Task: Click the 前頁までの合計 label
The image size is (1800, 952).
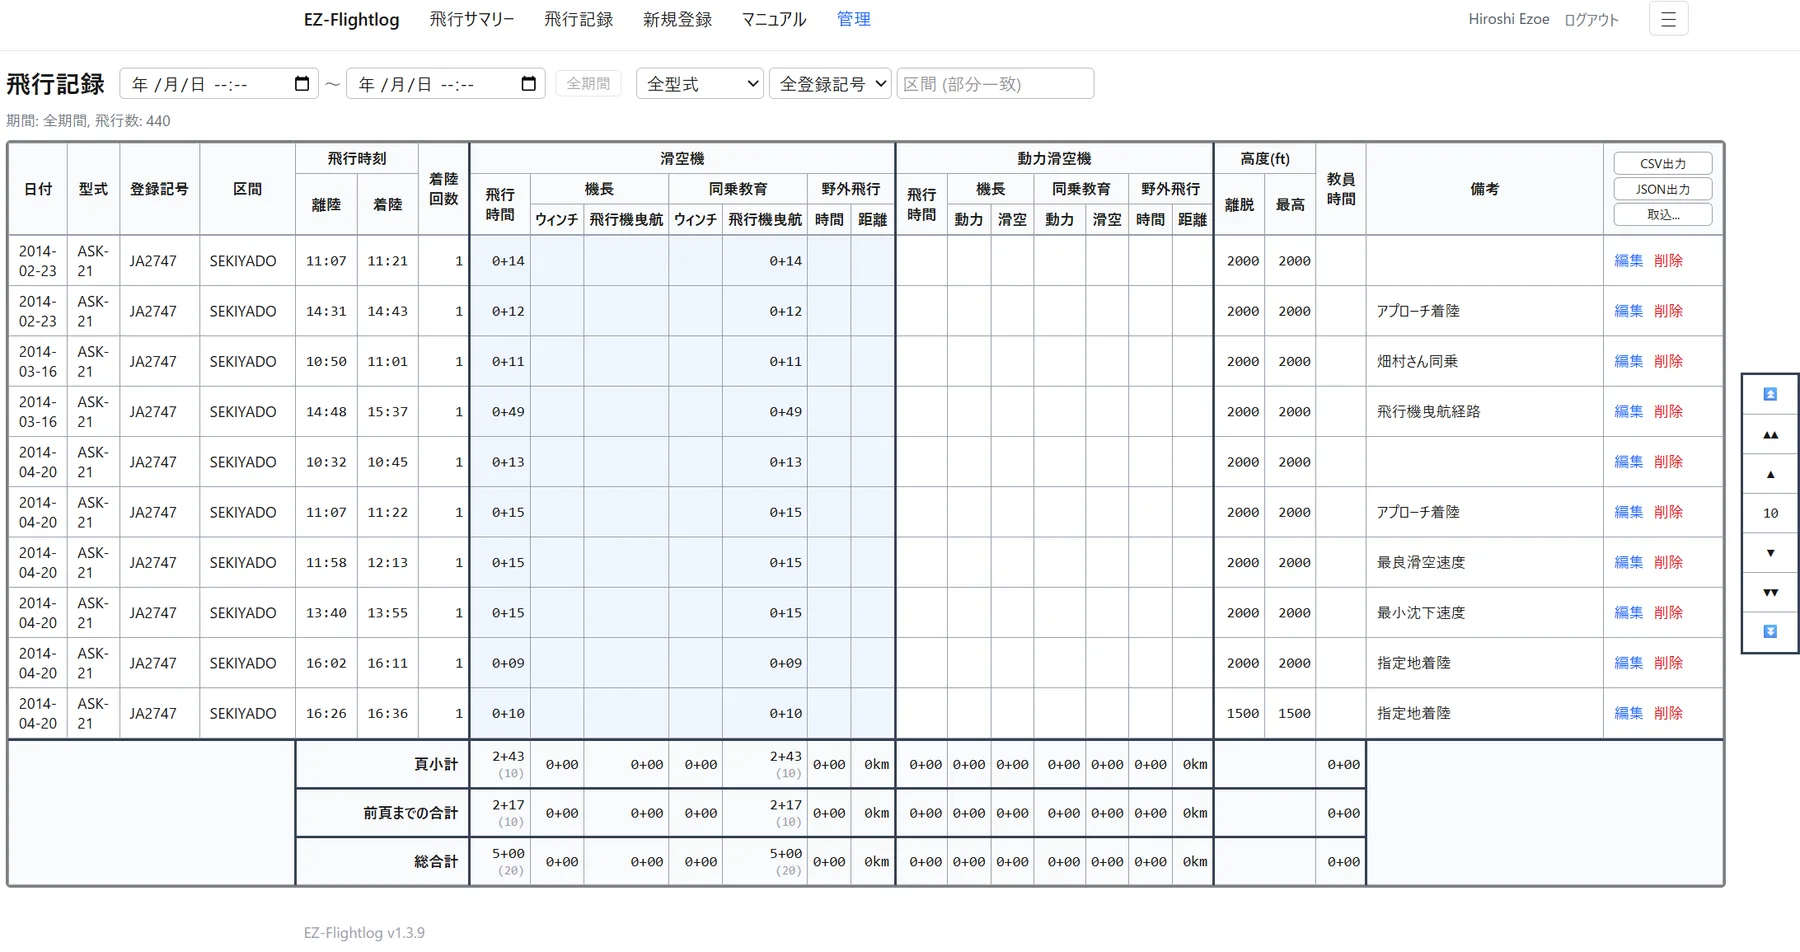Action: click(x=410, y=813)
